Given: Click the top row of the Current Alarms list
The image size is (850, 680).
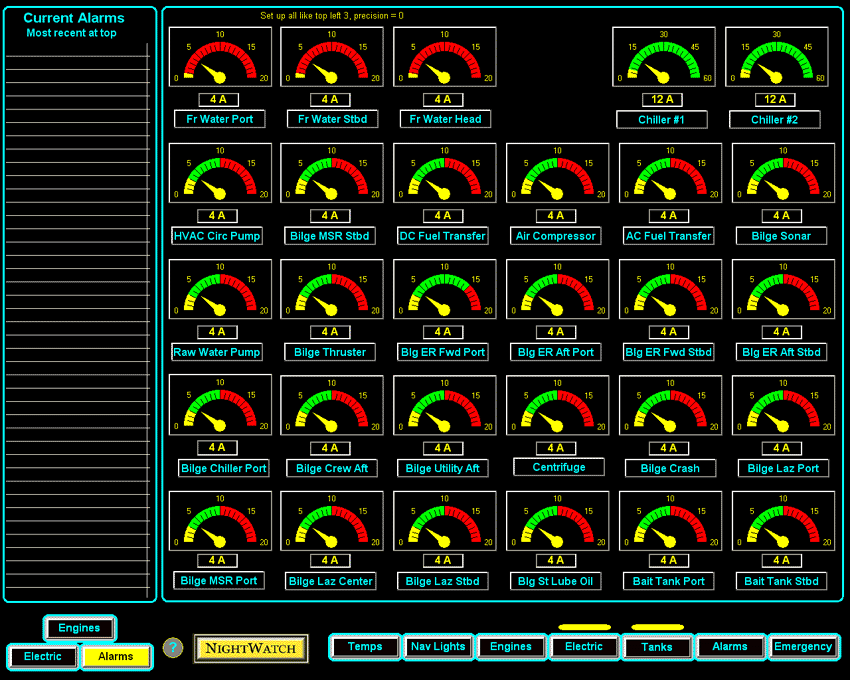Looking at the screenshot, I should (79, 52).
